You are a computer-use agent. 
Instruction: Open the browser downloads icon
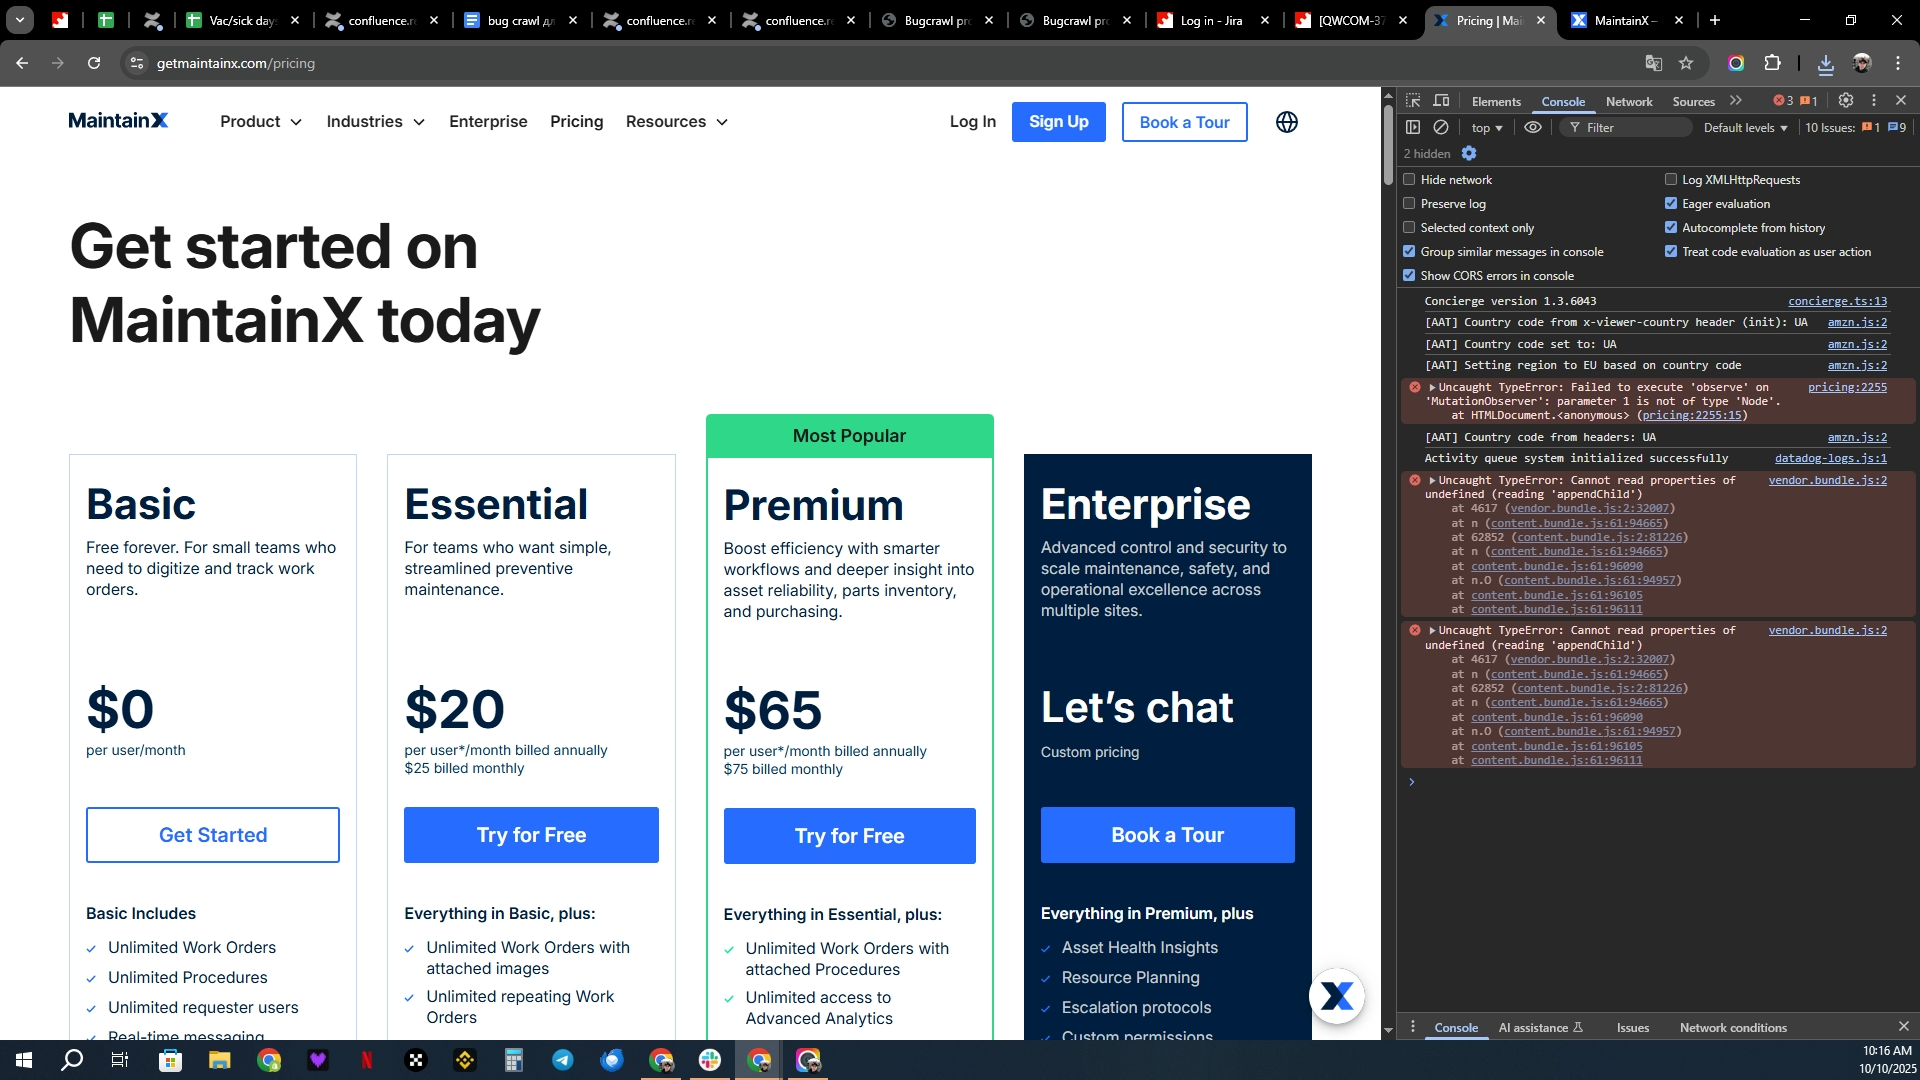pos(1826,63)
